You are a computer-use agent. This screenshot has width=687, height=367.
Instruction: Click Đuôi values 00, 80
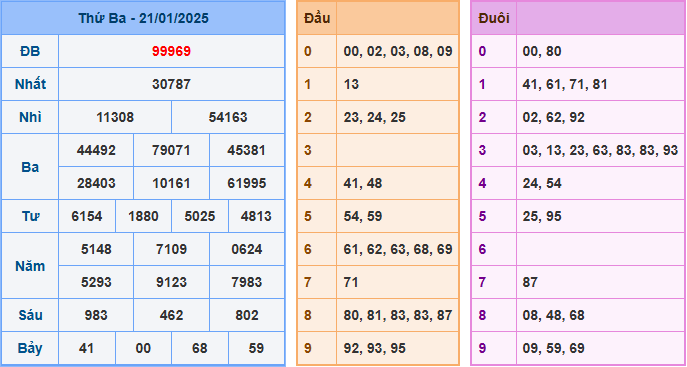pos(542,51)
